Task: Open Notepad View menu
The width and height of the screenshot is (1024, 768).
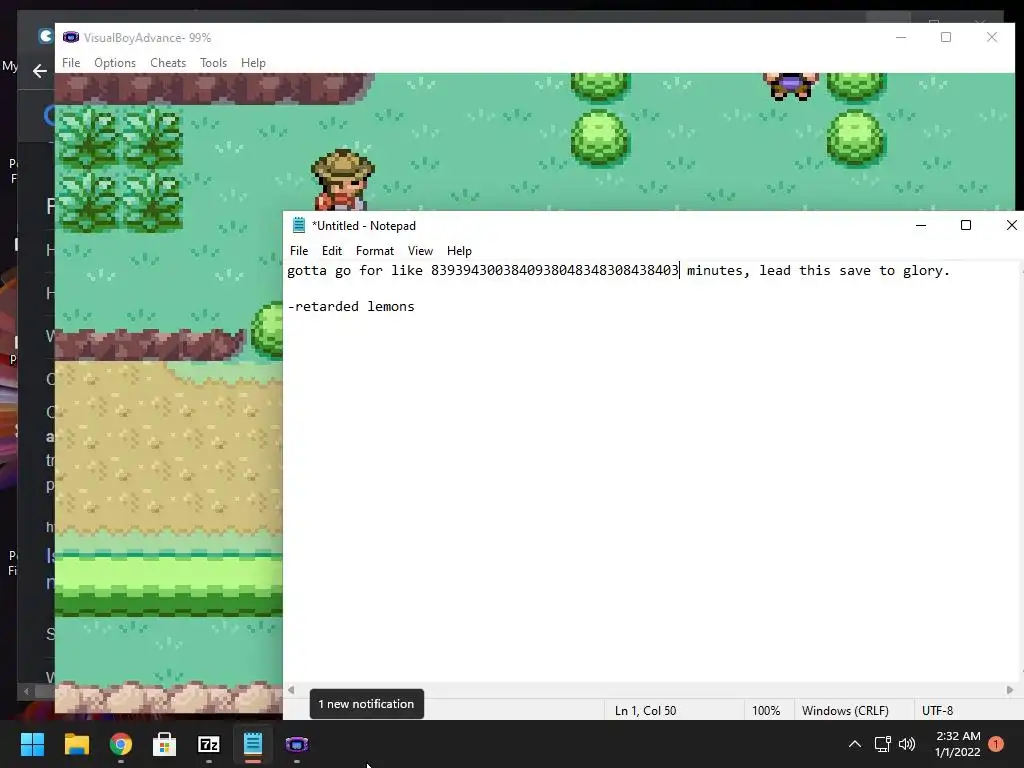Action: [x=420, y=251]
